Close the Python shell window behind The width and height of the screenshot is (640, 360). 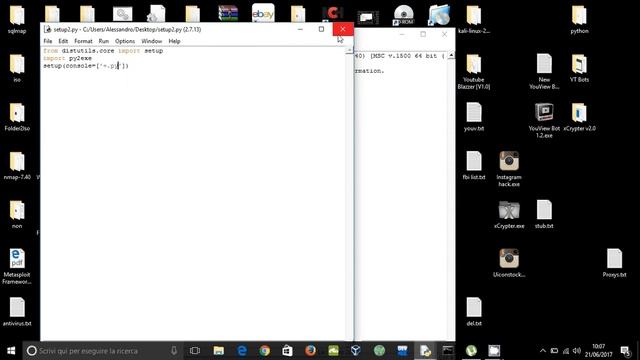[x=444, y=34]
